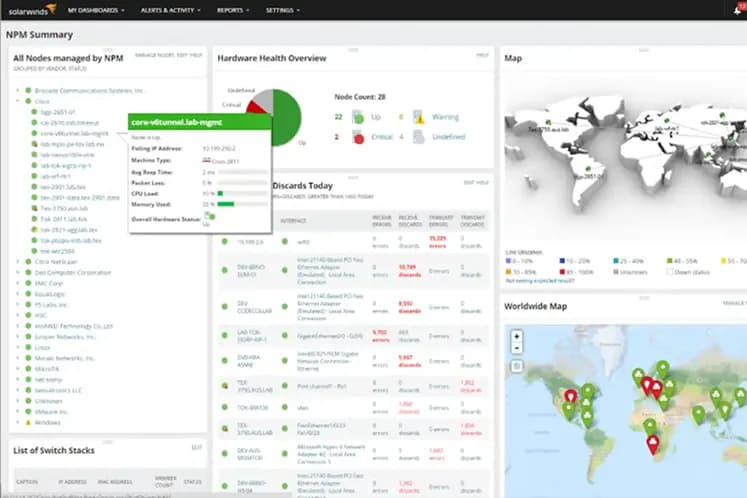
Task: Click the 0 - 10% line utilization legend swatch
Action: [x=508, y=261]
